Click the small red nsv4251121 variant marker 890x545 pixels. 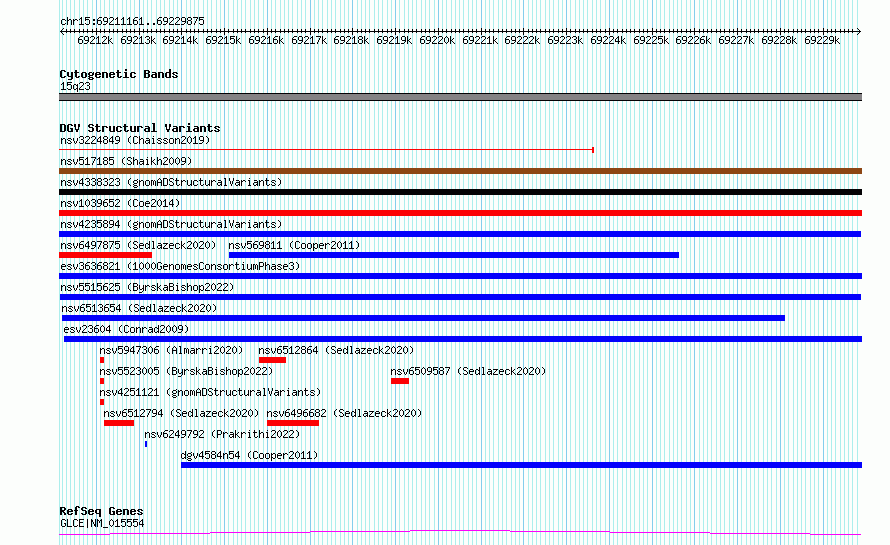[102, 402]
